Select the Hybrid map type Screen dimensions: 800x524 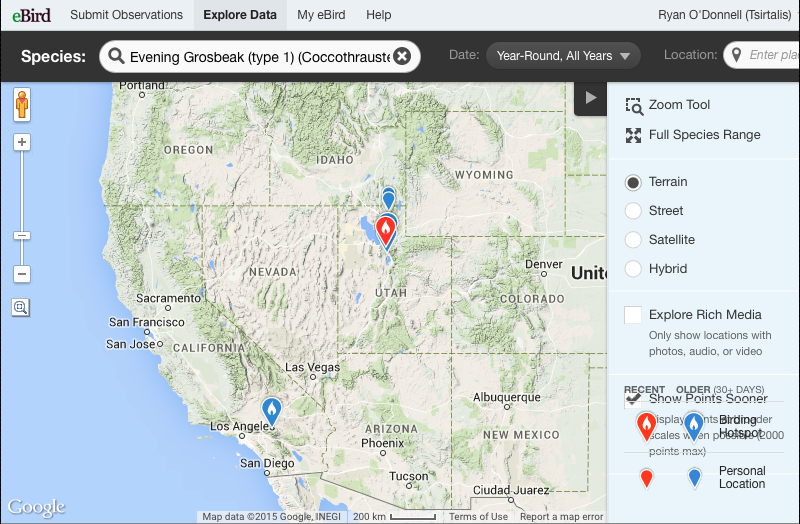point(633,269)
